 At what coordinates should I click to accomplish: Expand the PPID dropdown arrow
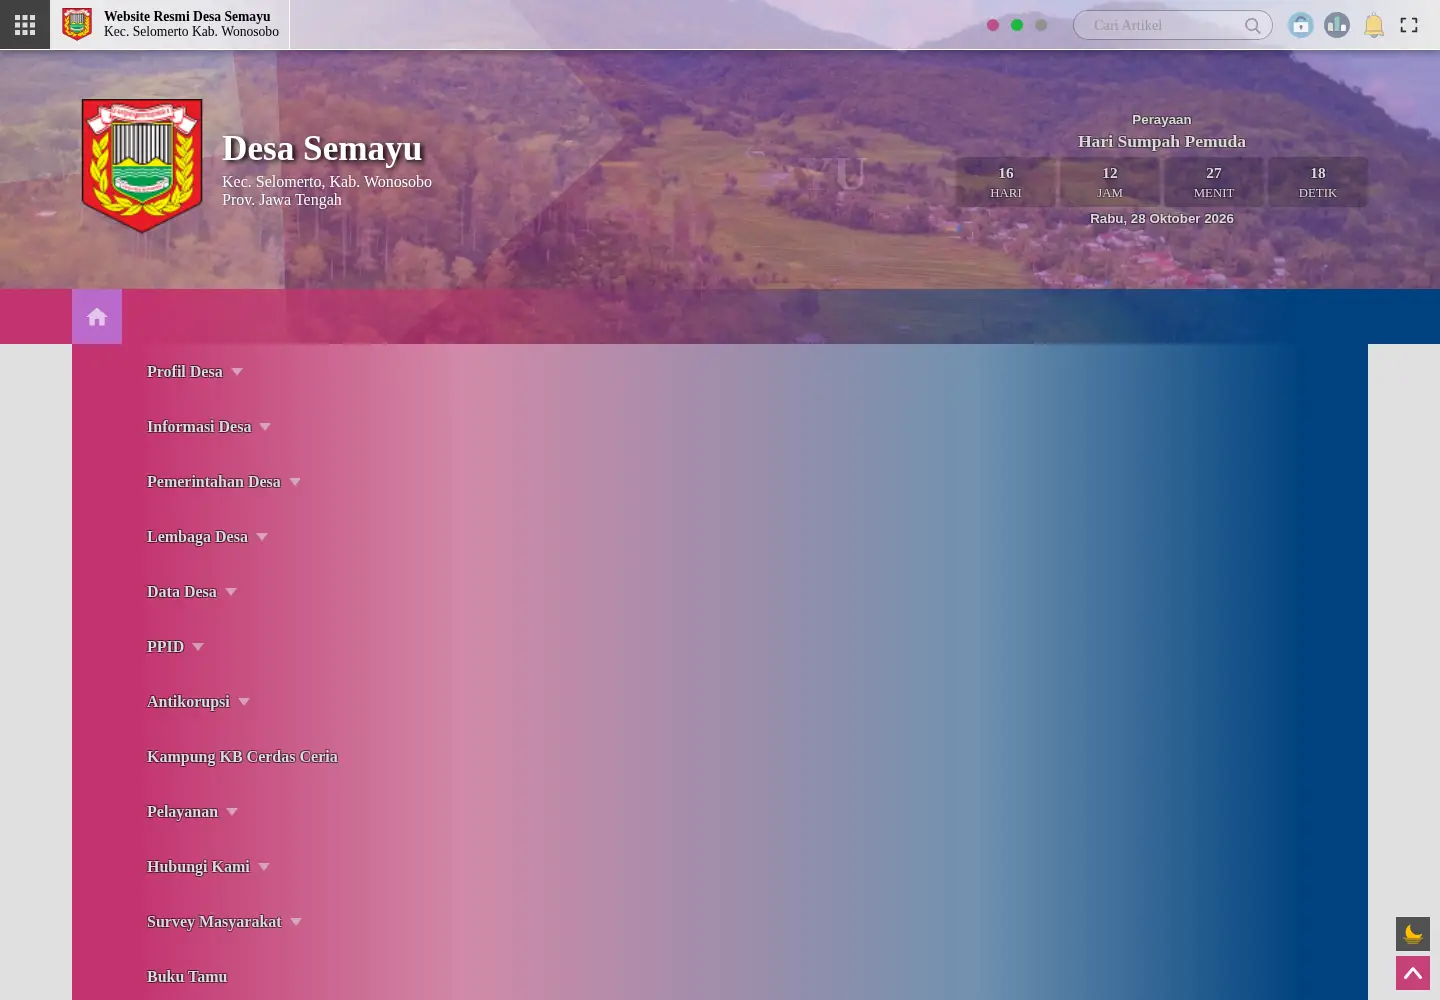[198, 647]
